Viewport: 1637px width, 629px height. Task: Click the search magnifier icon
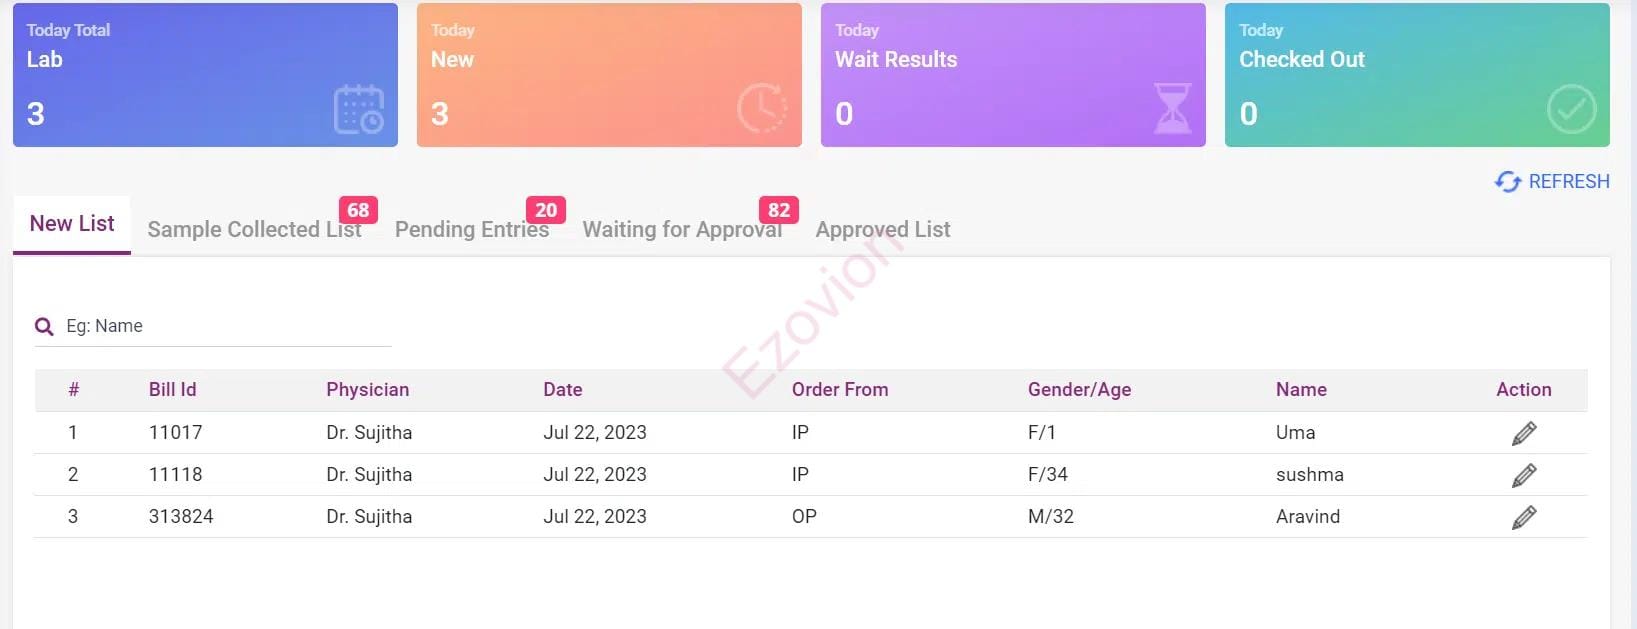[44, 326]
